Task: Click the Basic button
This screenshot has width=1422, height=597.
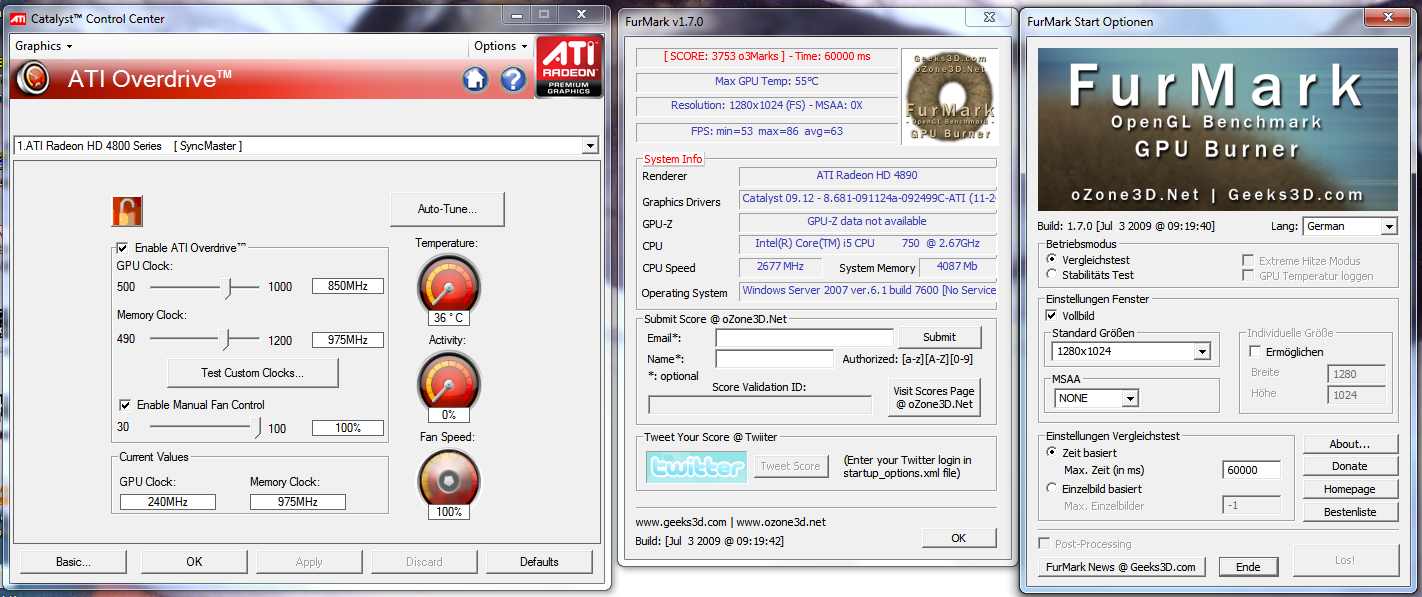Action: click(73, 562)
